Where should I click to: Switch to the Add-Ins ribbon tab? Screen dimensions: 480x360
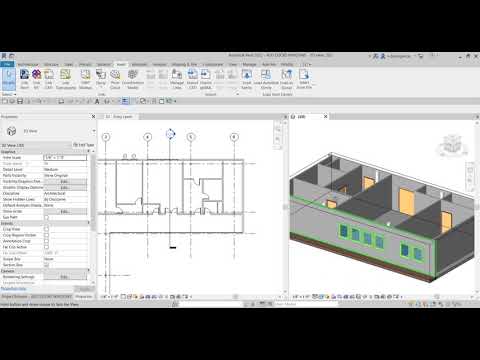click(x=269, y=64)
